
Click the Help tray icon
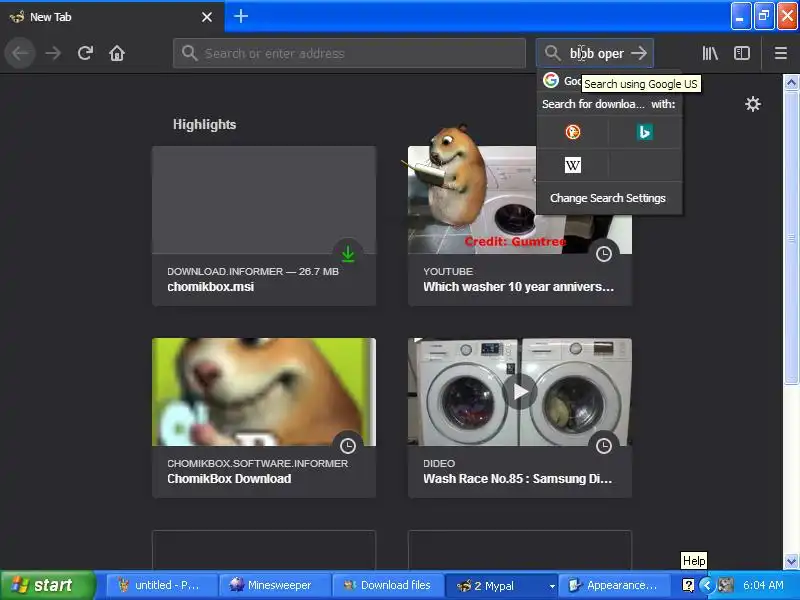coord(688,585)
